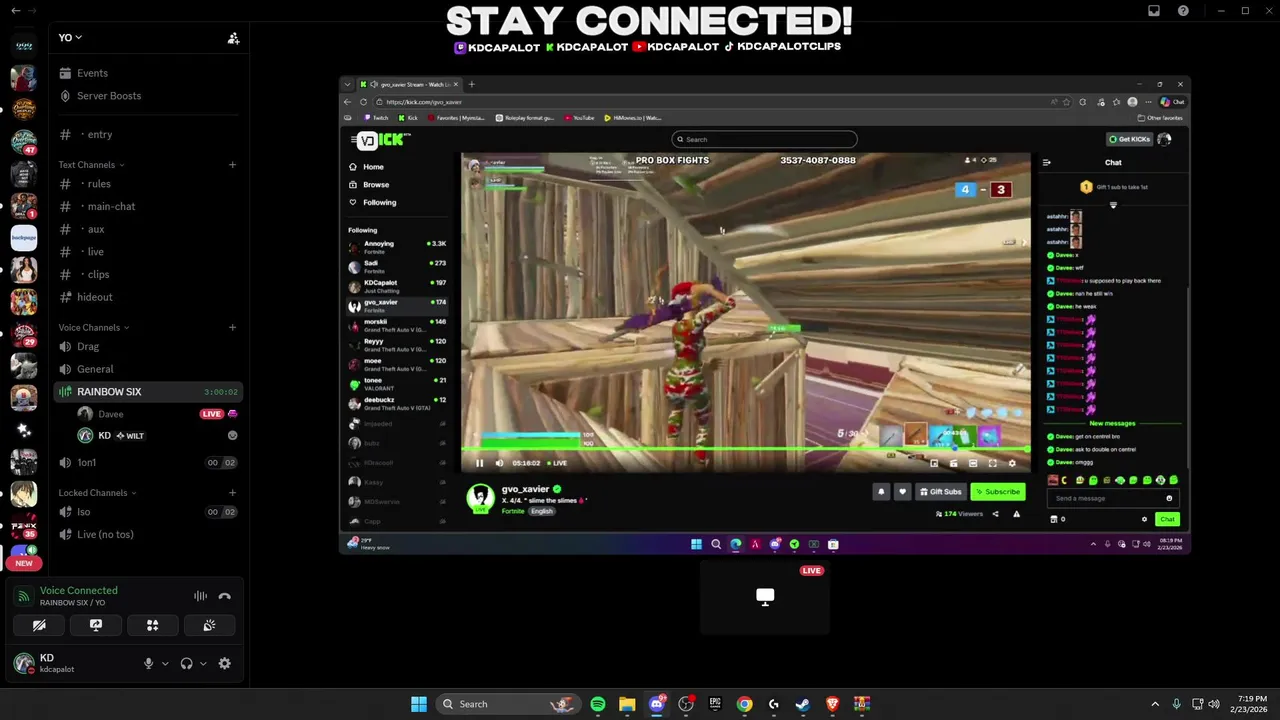Deafen with the headphones icon
Screen dimensions: 1280x720
pyautogui.click(x=186, y=663)
